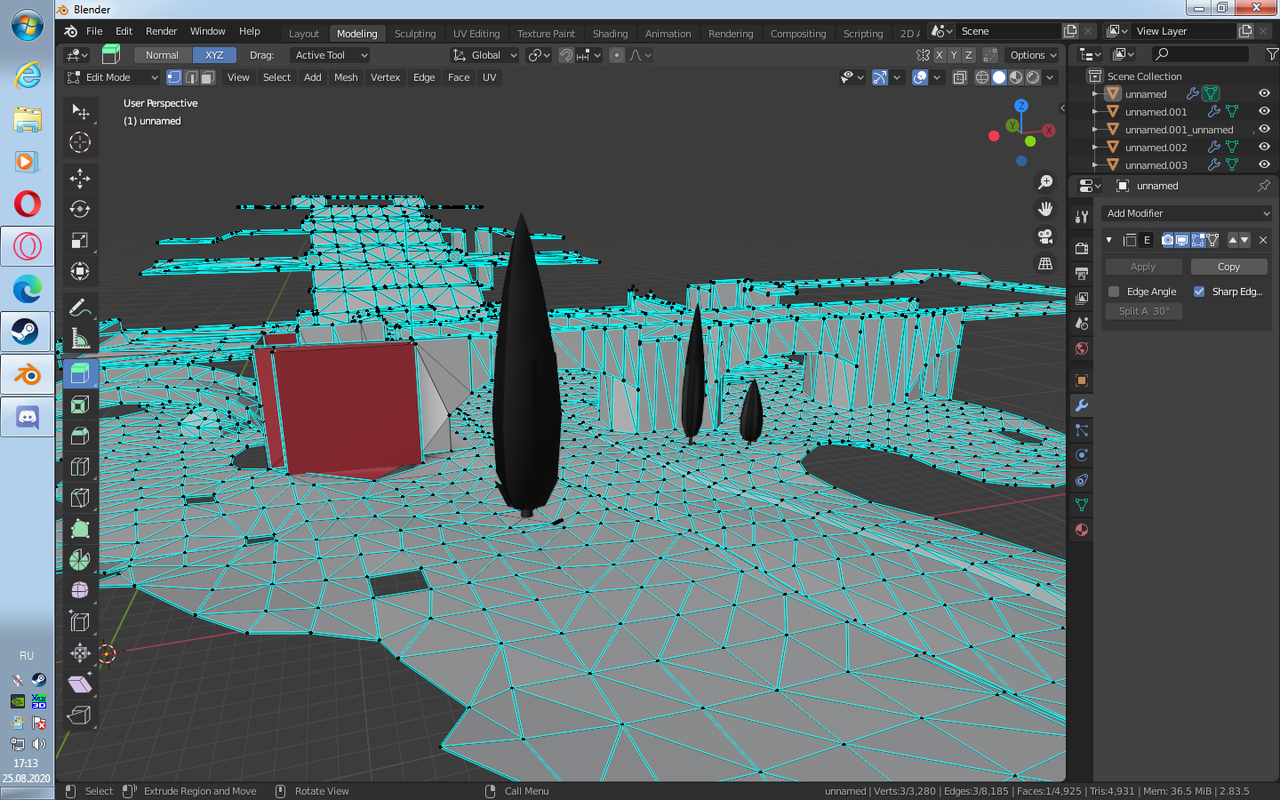The image size is (1280, 800).
Task: Switch to UV Editing workspace tab
Action: (x=476, y=33)
